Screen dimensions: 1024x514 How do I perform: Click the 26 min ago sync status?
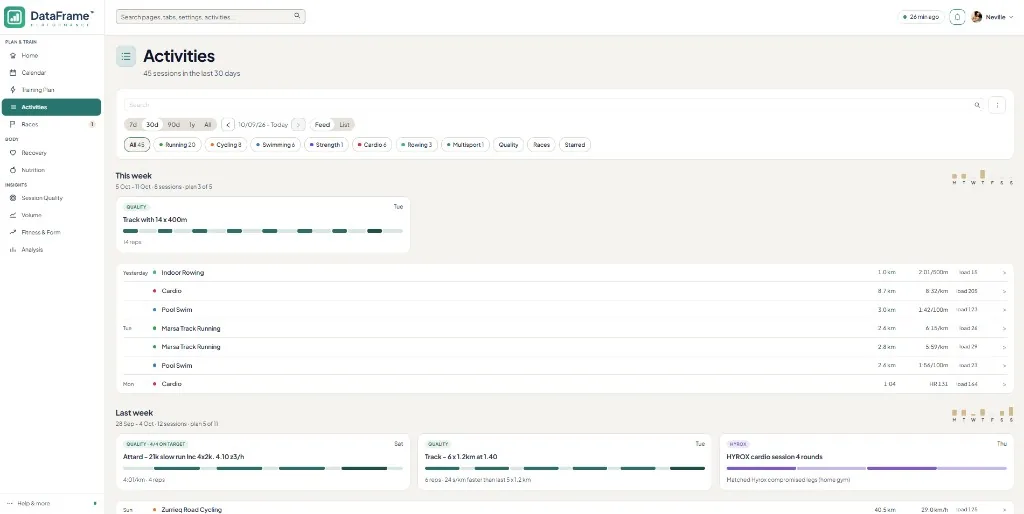921,17
